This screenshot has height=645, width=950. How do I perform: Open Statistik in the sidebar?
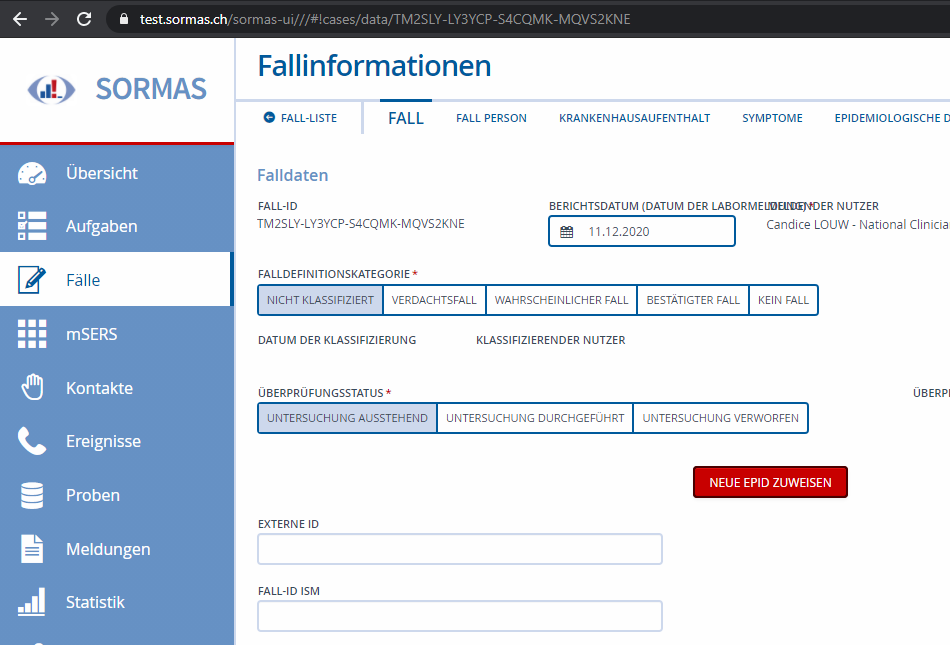(x=116, y=602)
